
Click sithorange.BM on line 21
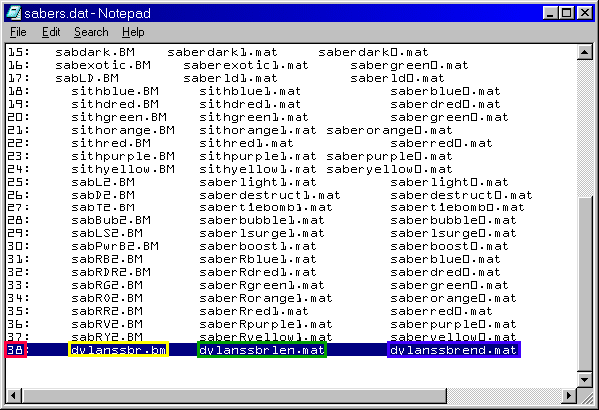[x=123, y=130]
